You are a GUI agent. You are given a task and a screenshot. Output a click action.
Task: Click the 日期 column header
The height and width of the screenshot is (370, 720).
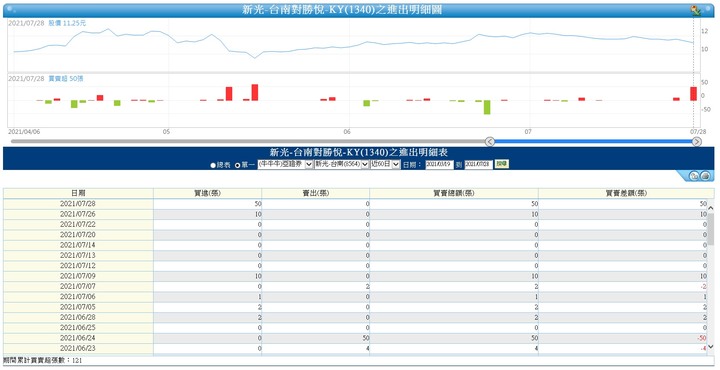(x=78, y=193)
